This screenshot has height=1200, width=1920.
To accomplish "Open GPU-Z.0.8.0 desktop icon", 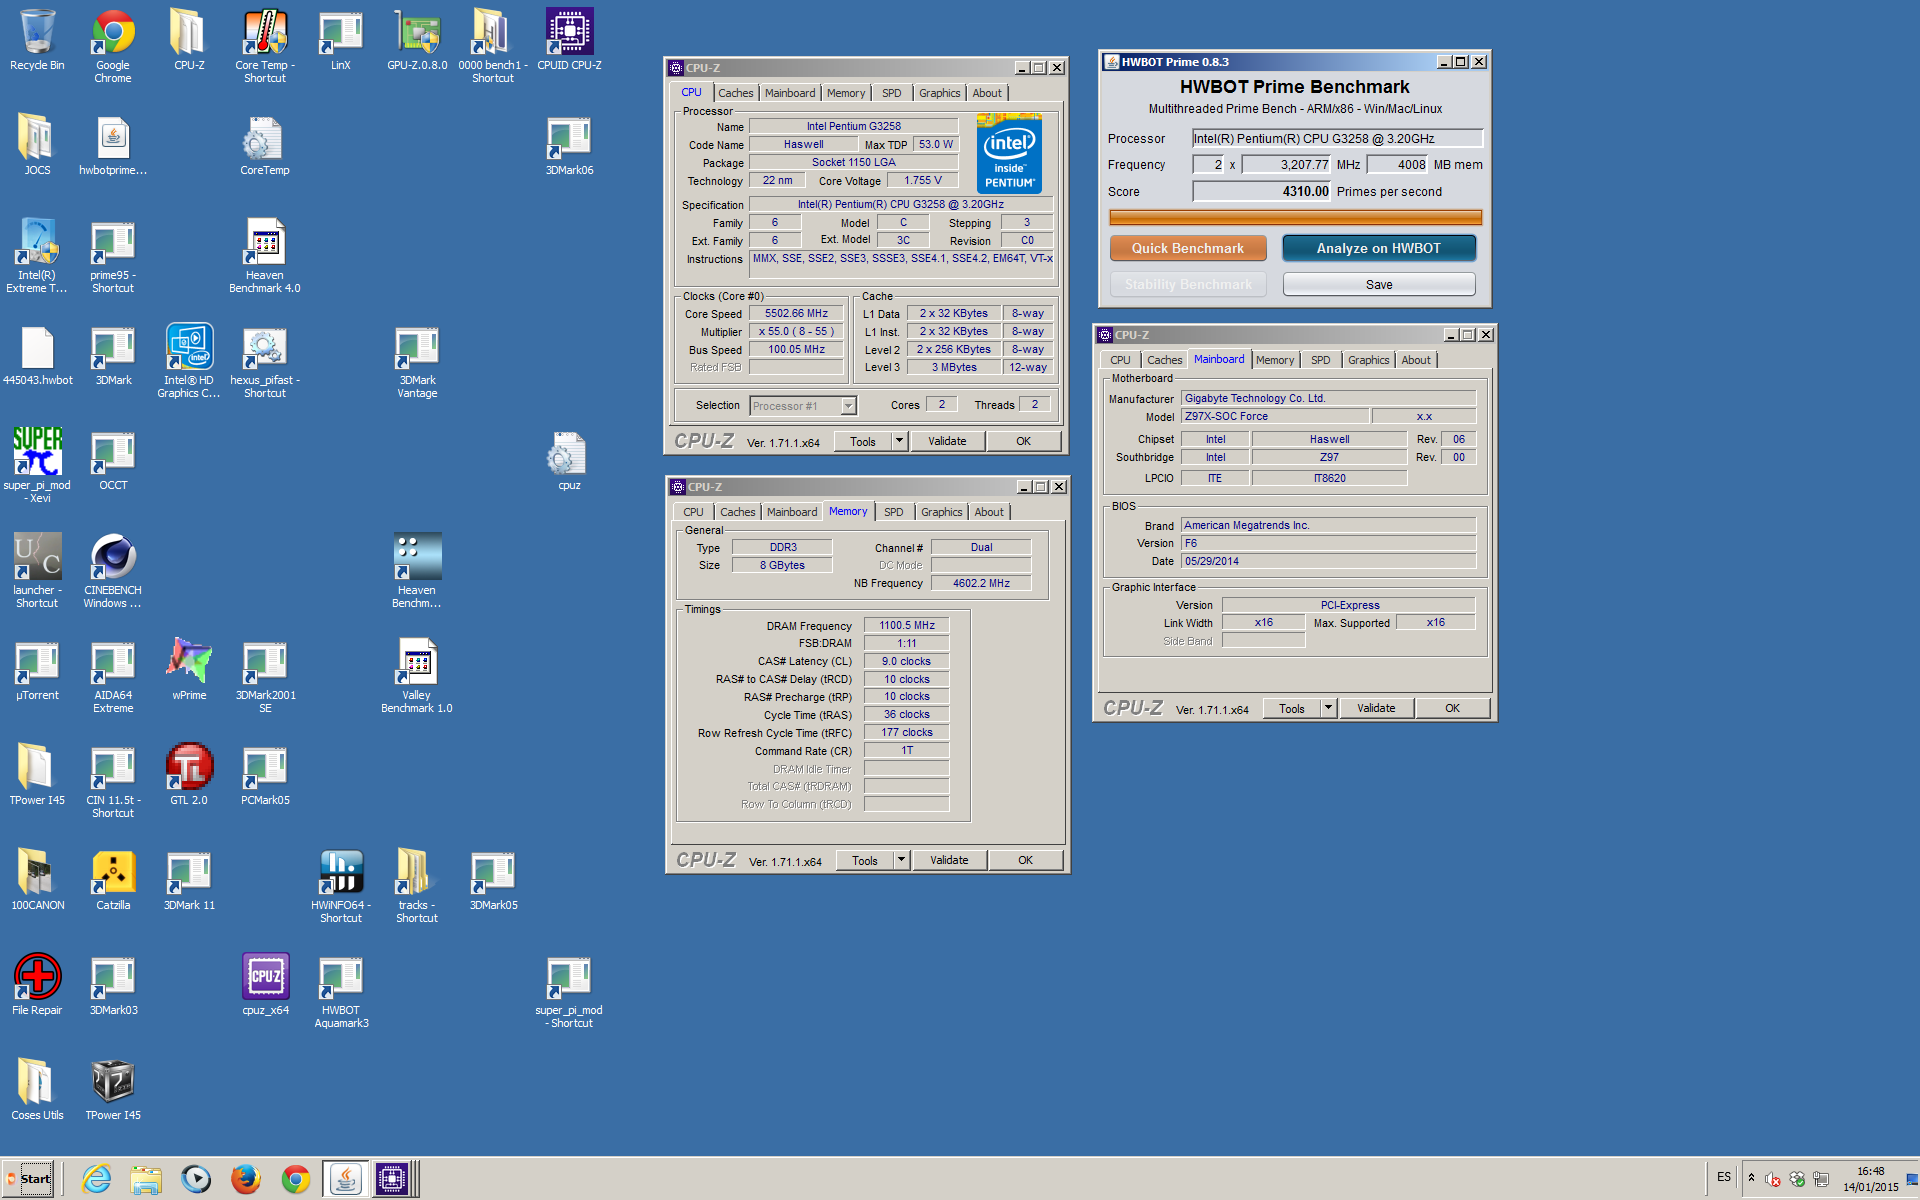I will pyautogui.click(x=417, y=40).
